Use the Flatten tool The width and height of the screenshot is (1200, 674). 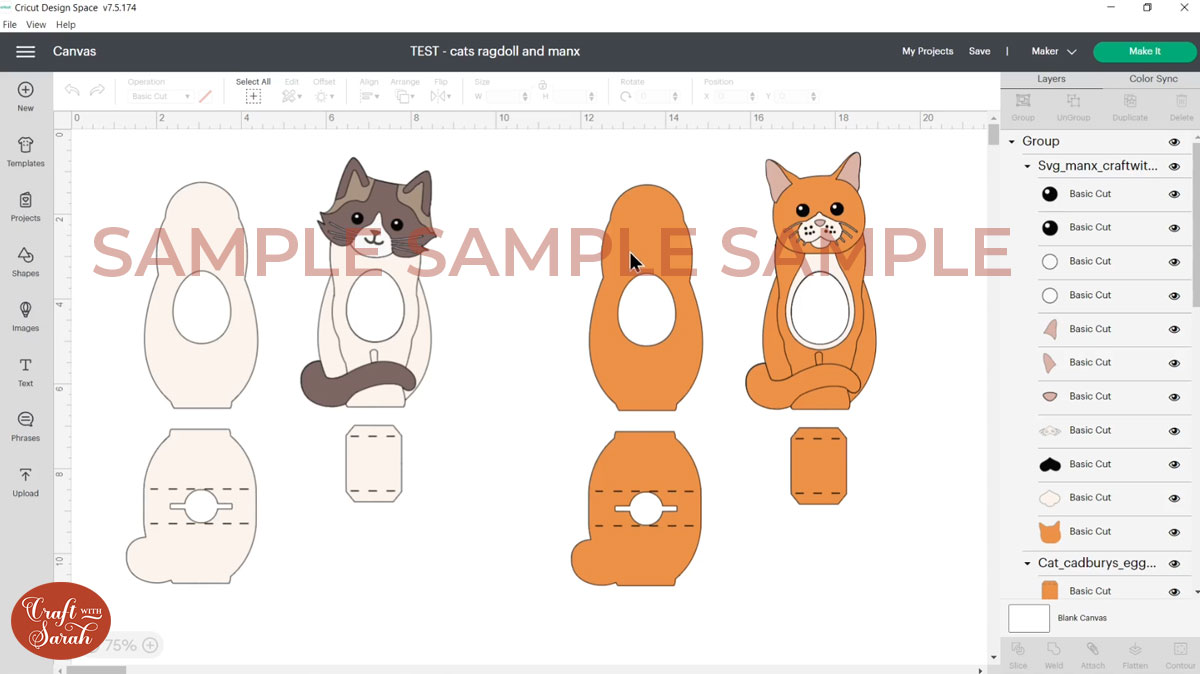click(1135, 655)
